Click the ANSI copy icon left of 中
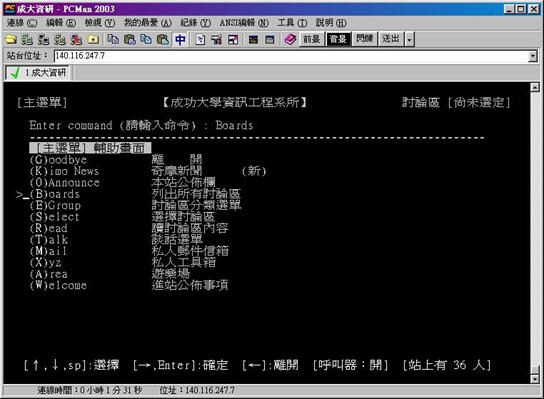544x399 pixels. point(146,40)
